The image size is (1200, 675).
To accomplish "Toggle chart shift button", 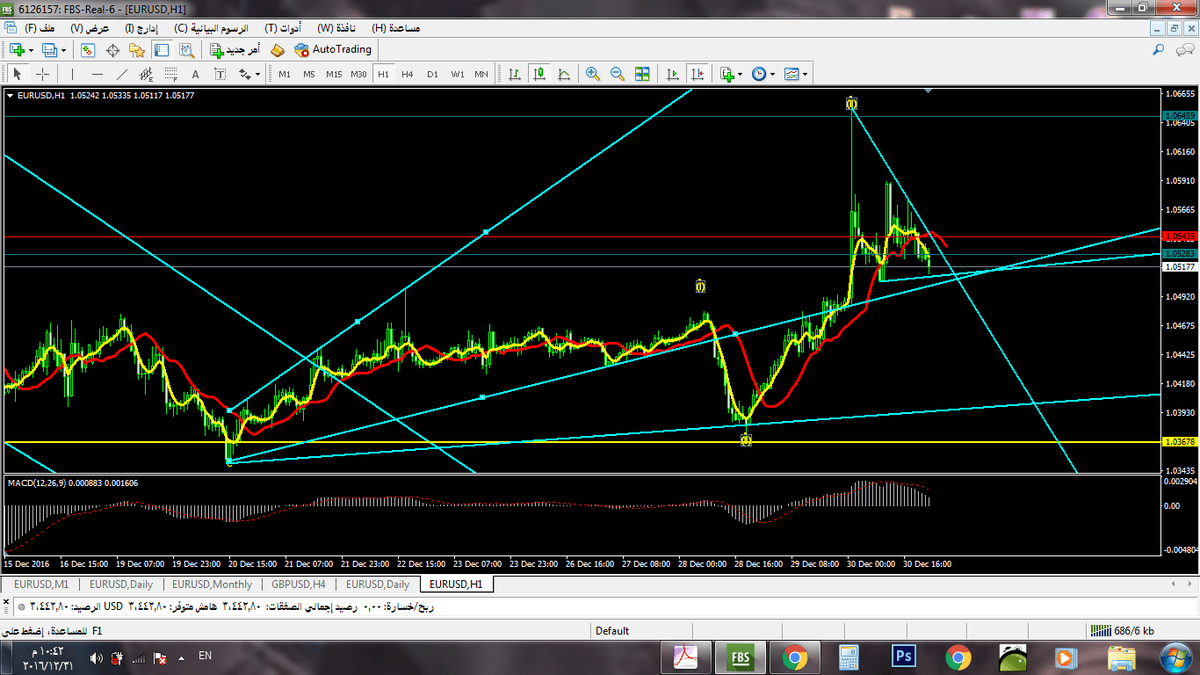I will click(x=697, y=74).
